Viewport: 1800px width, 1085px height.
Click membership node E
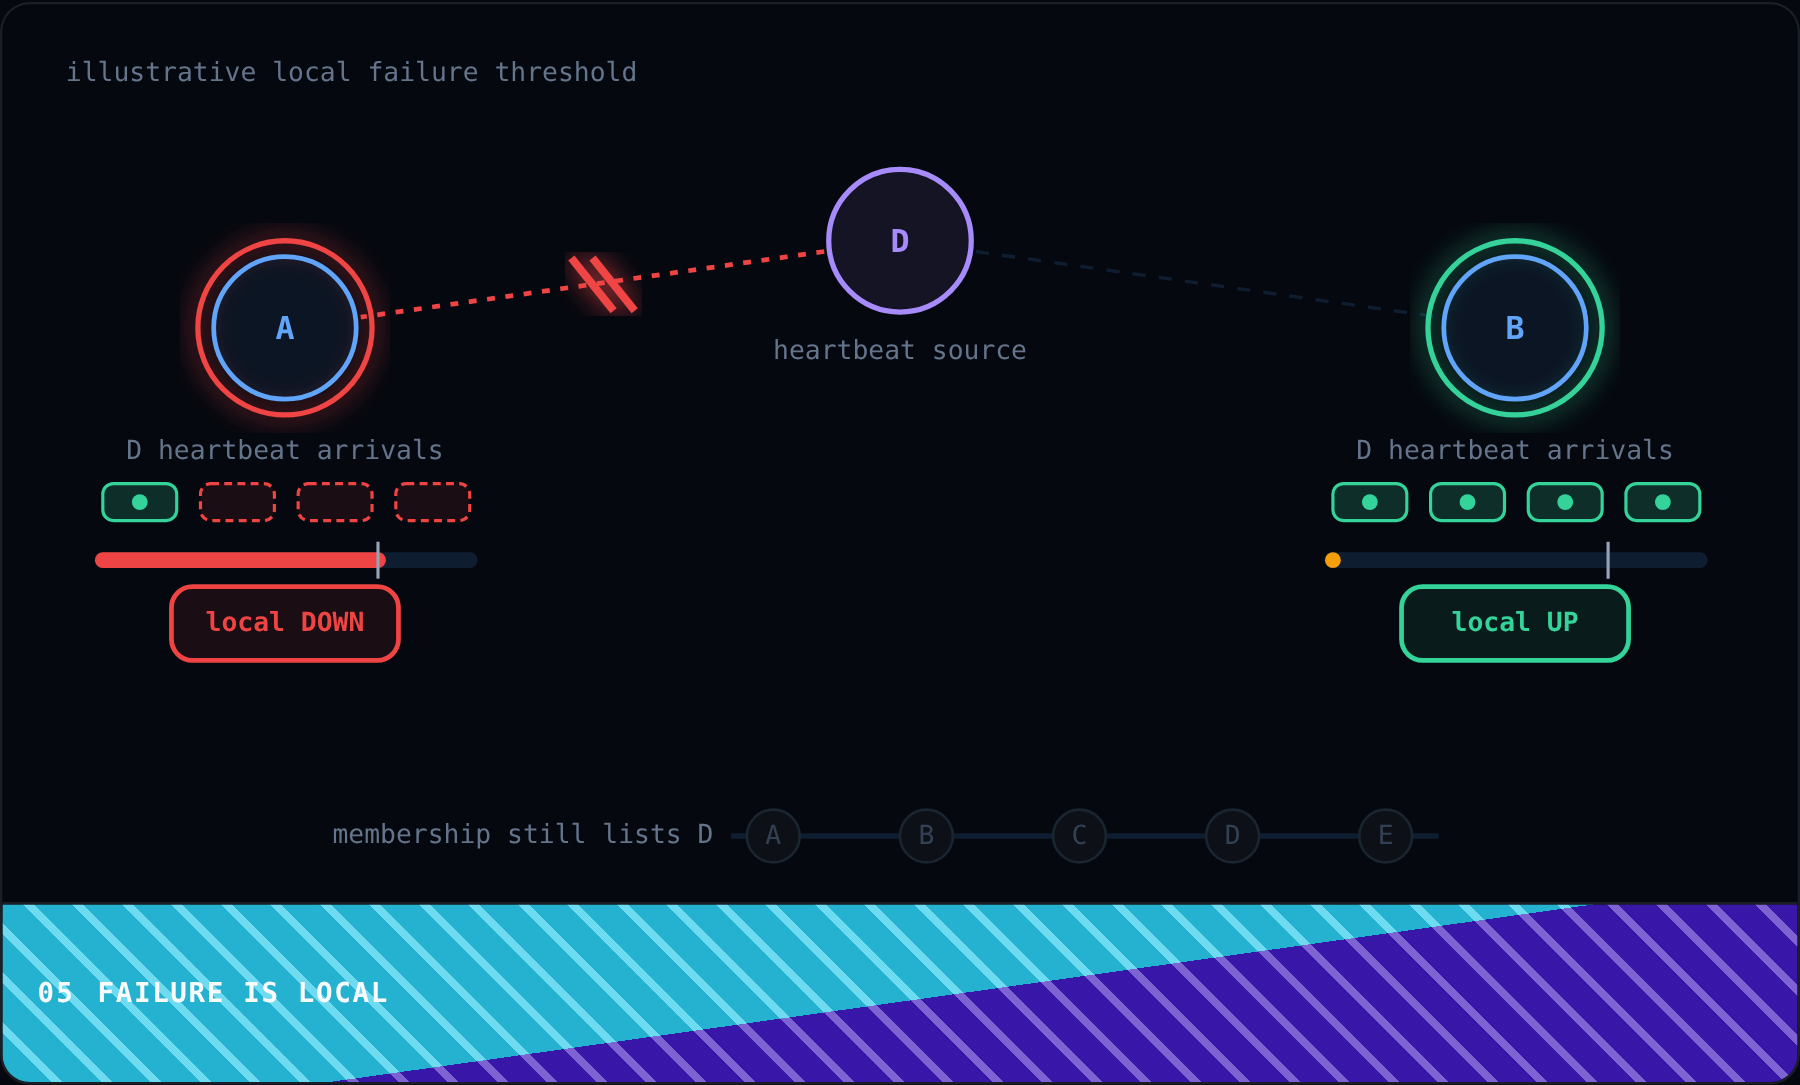coord(1385,835)
